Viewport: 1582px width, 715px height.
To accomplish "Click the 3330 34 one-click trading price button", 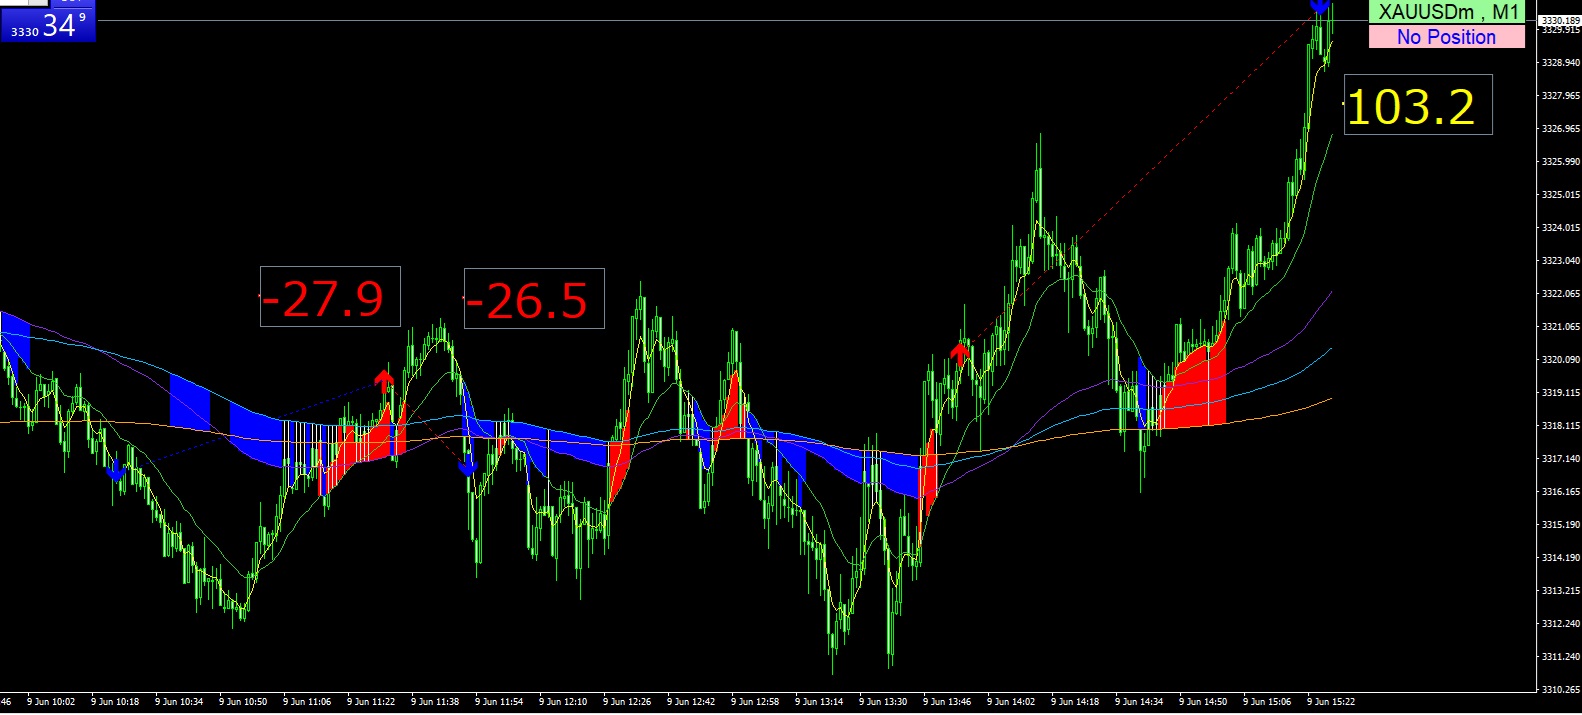I will (48, 24).
